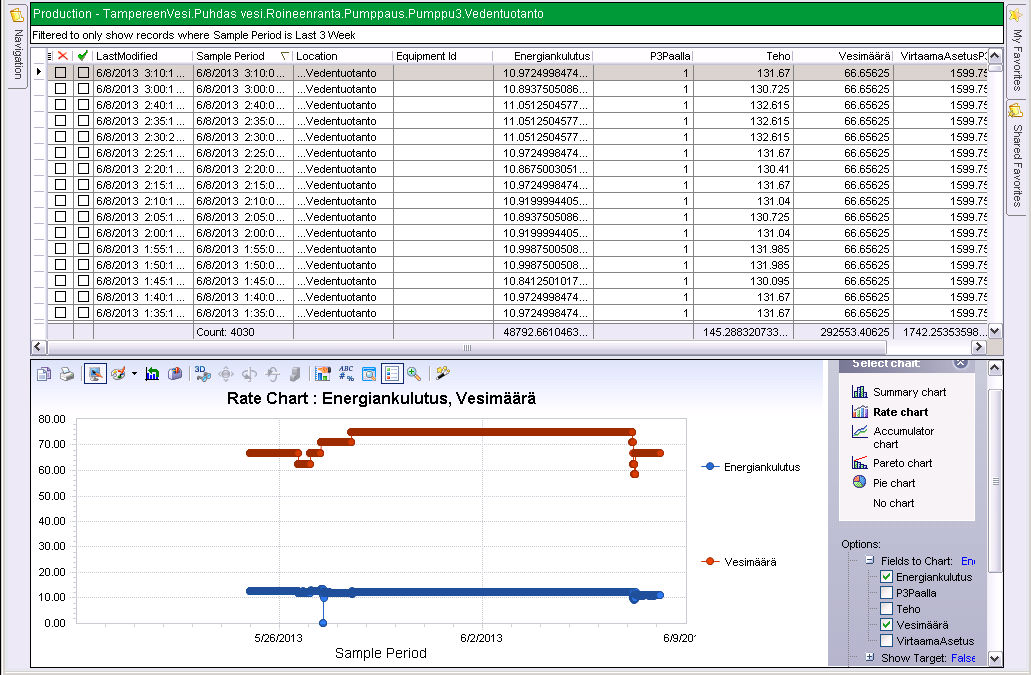The height and width of the screenshot is (675, 1031).
Task: Sort by Location column header
Action: 343,56
